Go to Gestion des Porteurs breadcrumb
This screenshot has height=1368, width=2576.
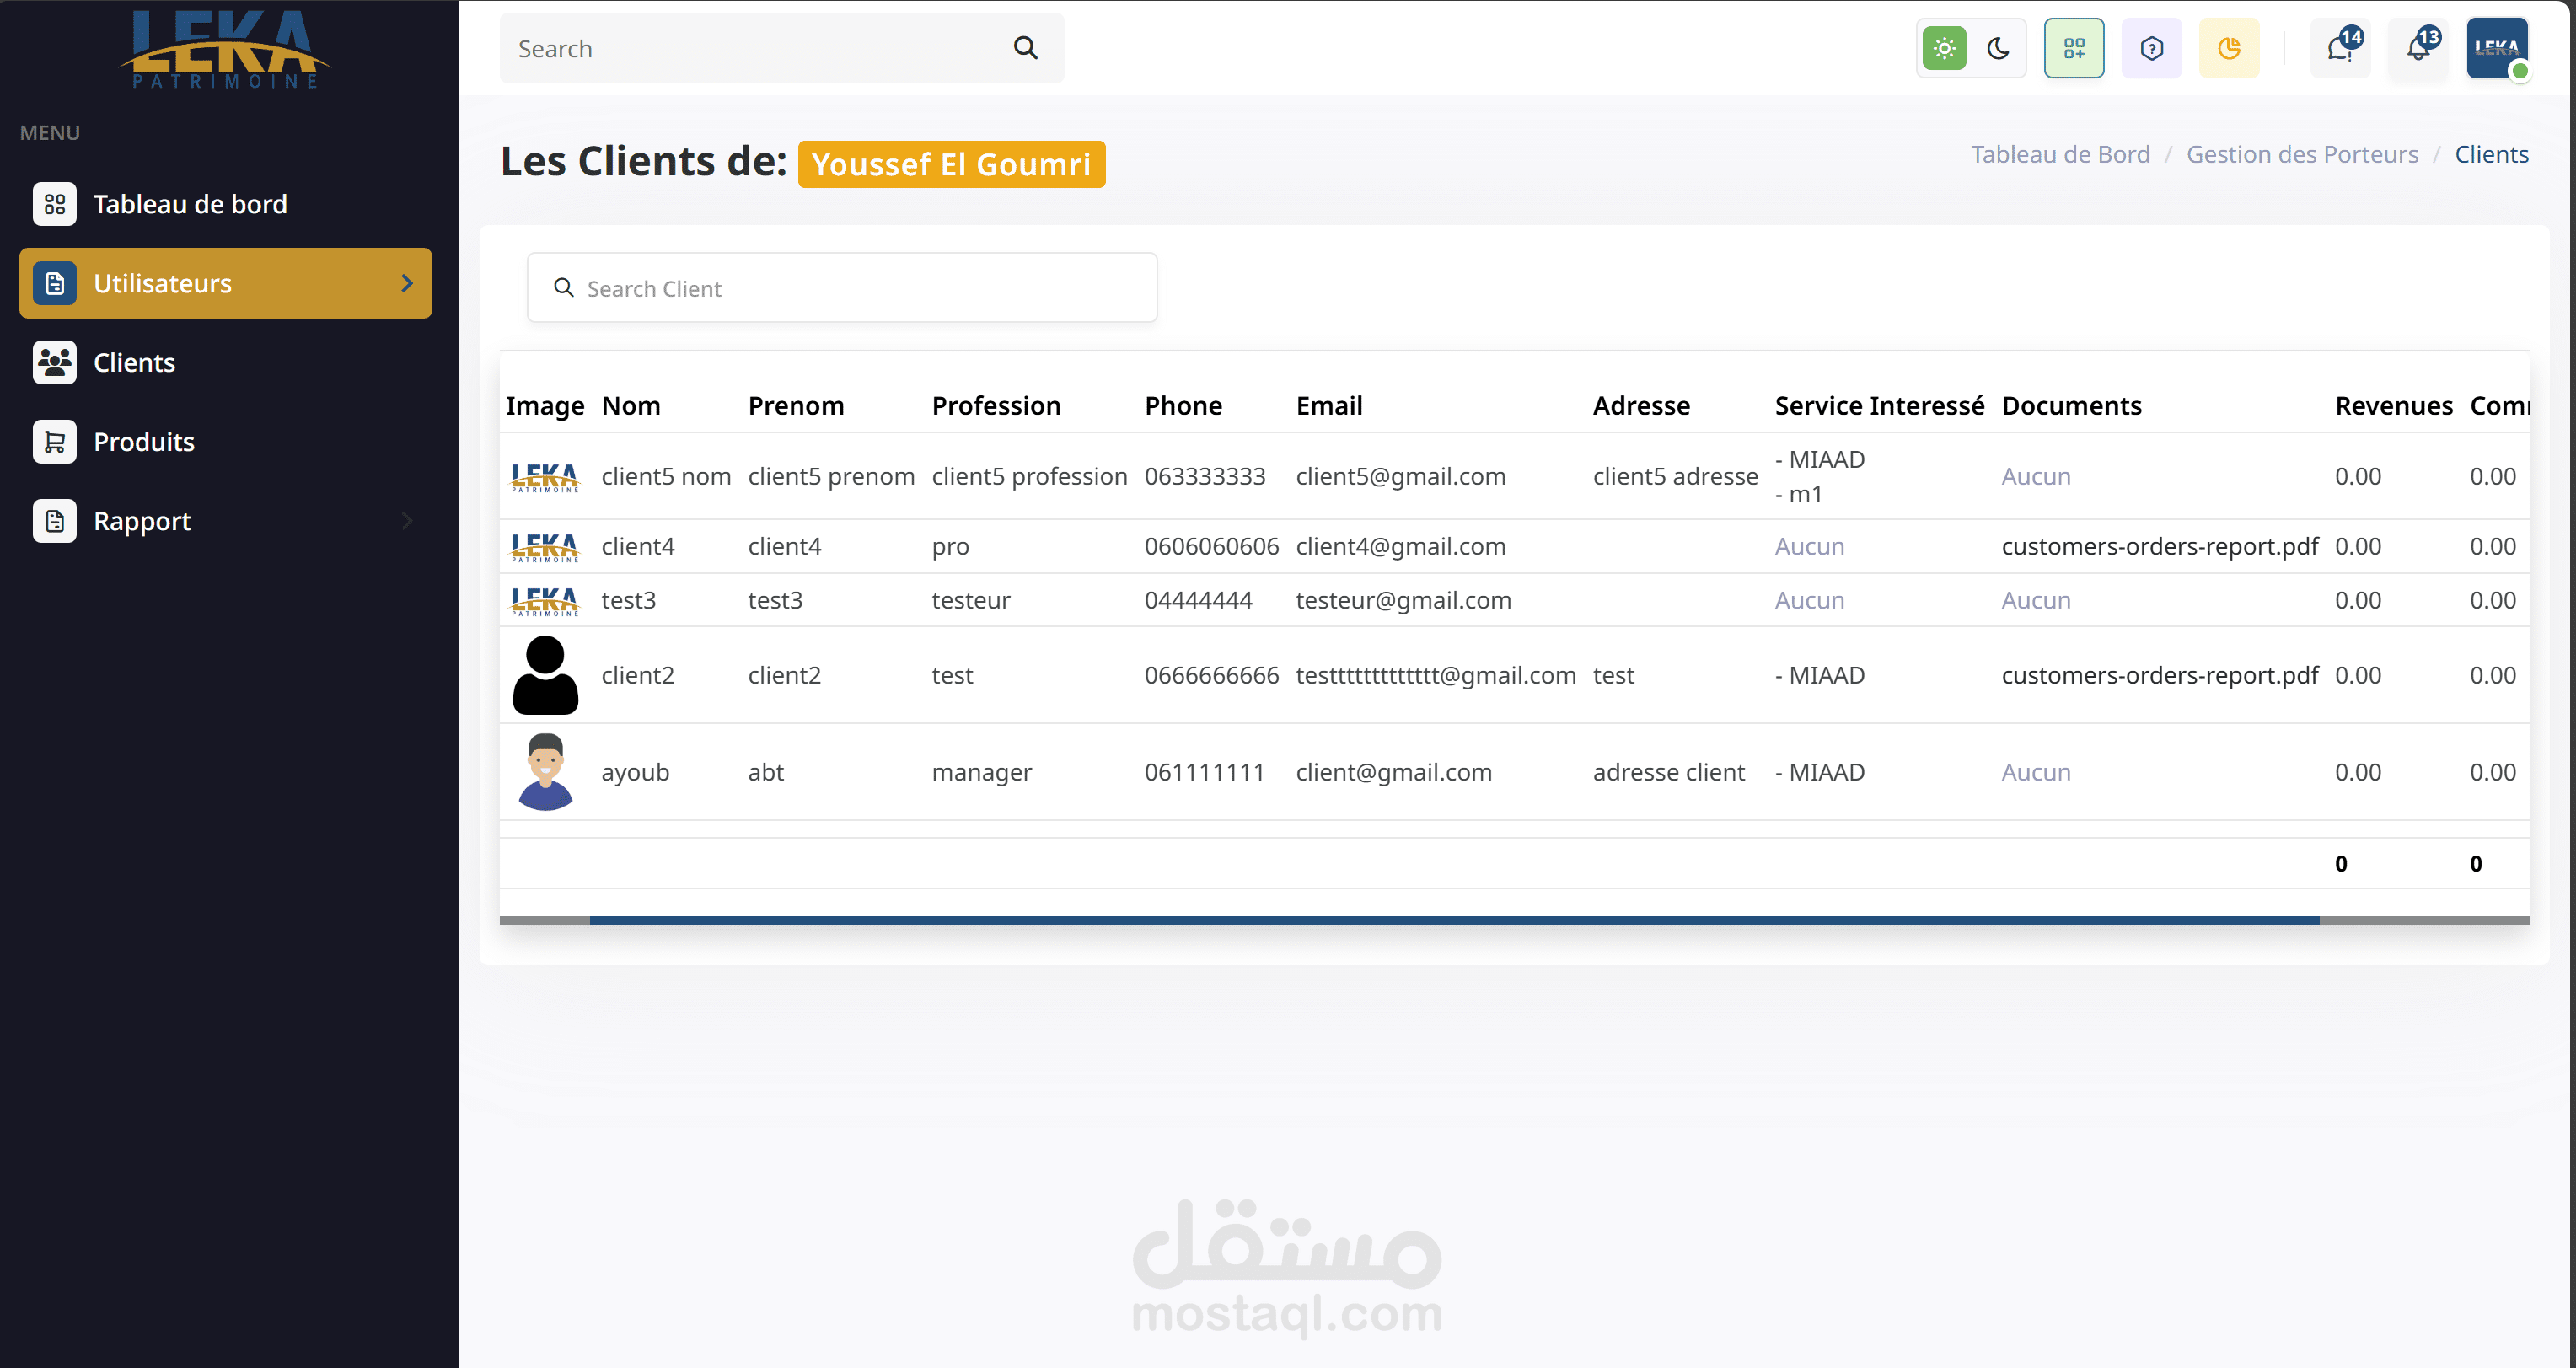click(2302, 154)
